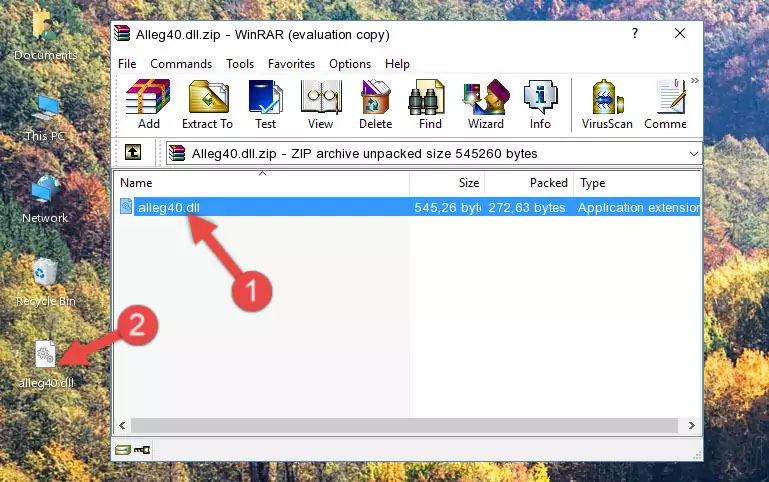
Task: Click the drive icon in status bar
Action: (x=123, y=449)
